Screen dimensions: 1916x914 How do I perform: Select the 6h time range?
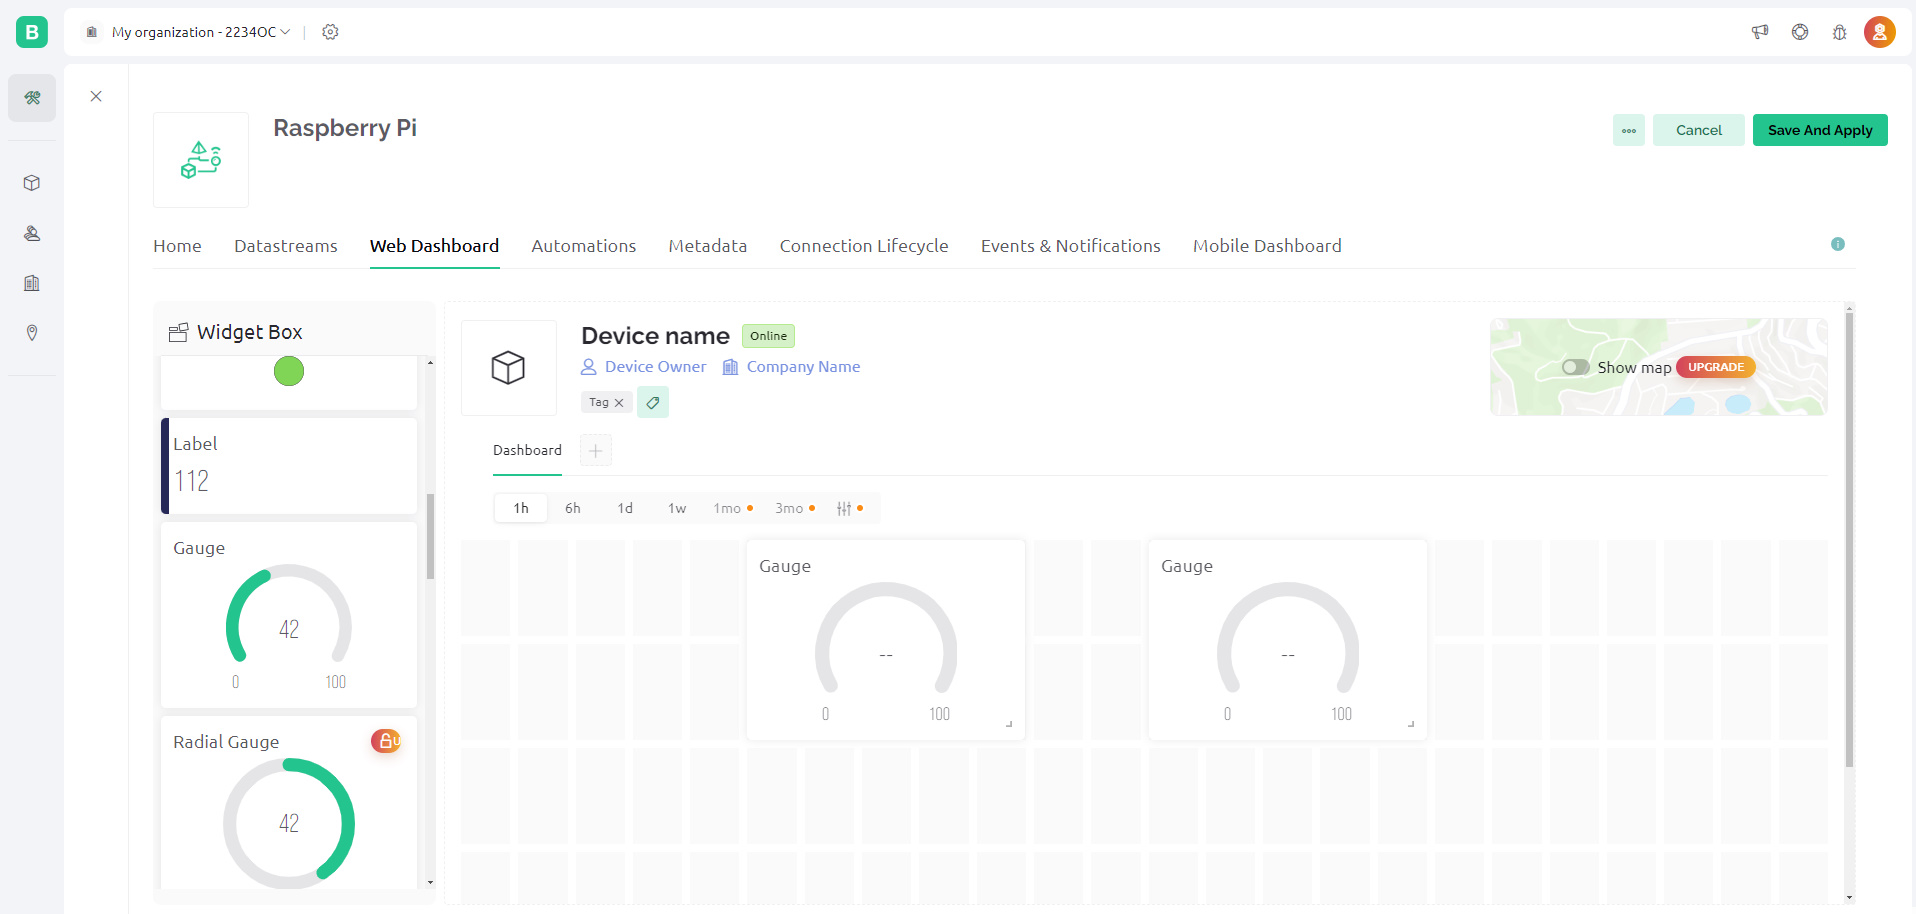click(573, 508)
